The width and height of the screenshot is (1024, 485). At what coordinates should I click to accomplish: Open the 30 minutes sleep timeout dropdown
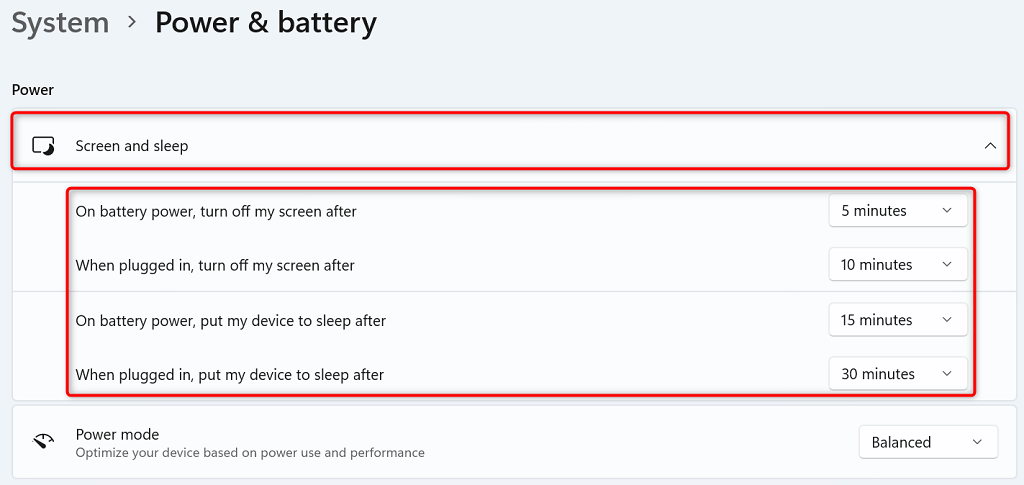coord(897,374)
